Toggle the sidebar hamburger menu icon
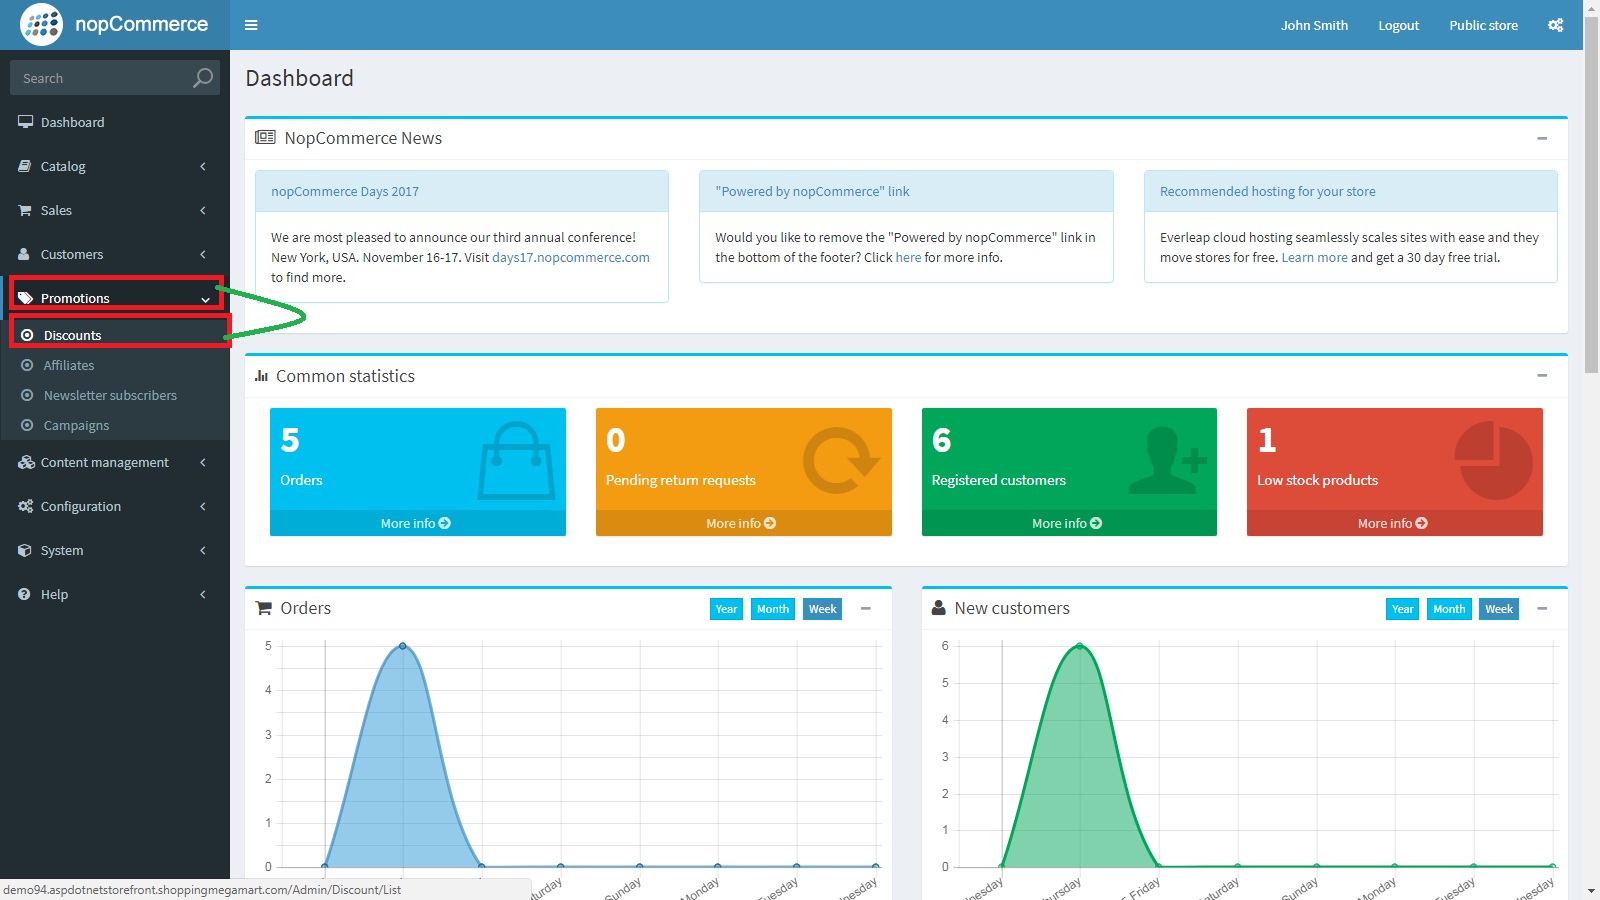1600x900 pixels. [251, 25]
